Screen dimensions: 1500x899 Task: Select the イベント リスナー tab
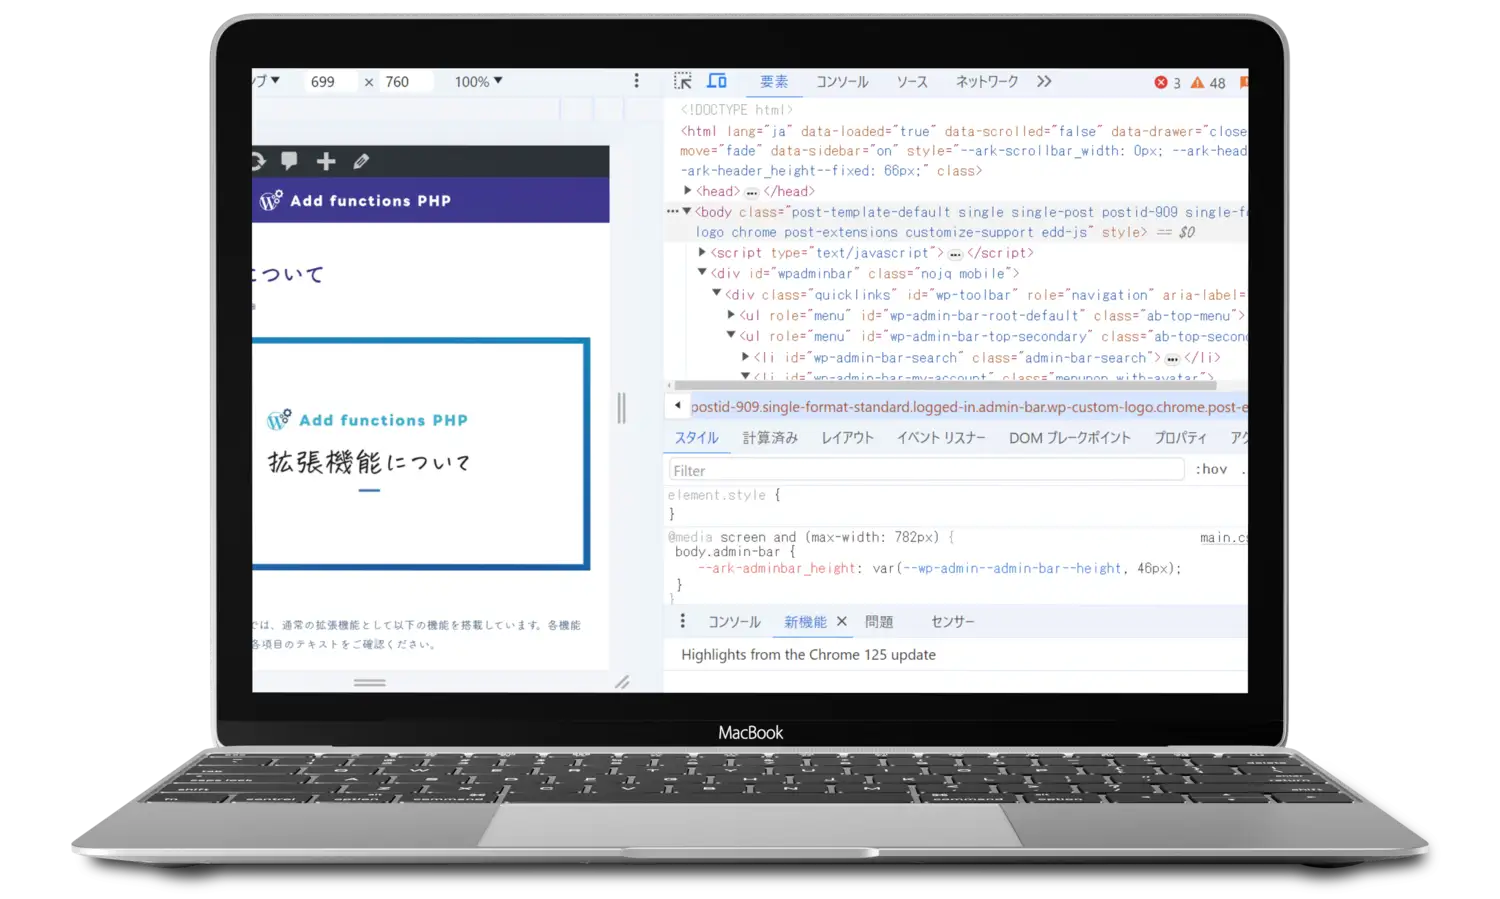click(941, 438)
